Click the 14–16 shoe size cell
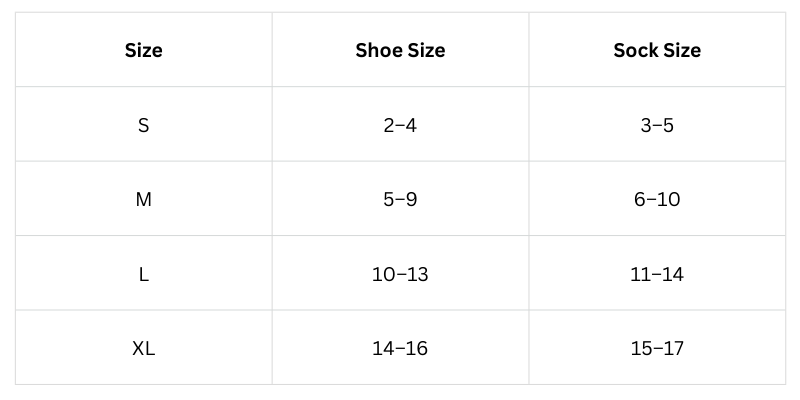Viewport: 800px width, 400px height. pyautogui.click(x=400, y=348)
